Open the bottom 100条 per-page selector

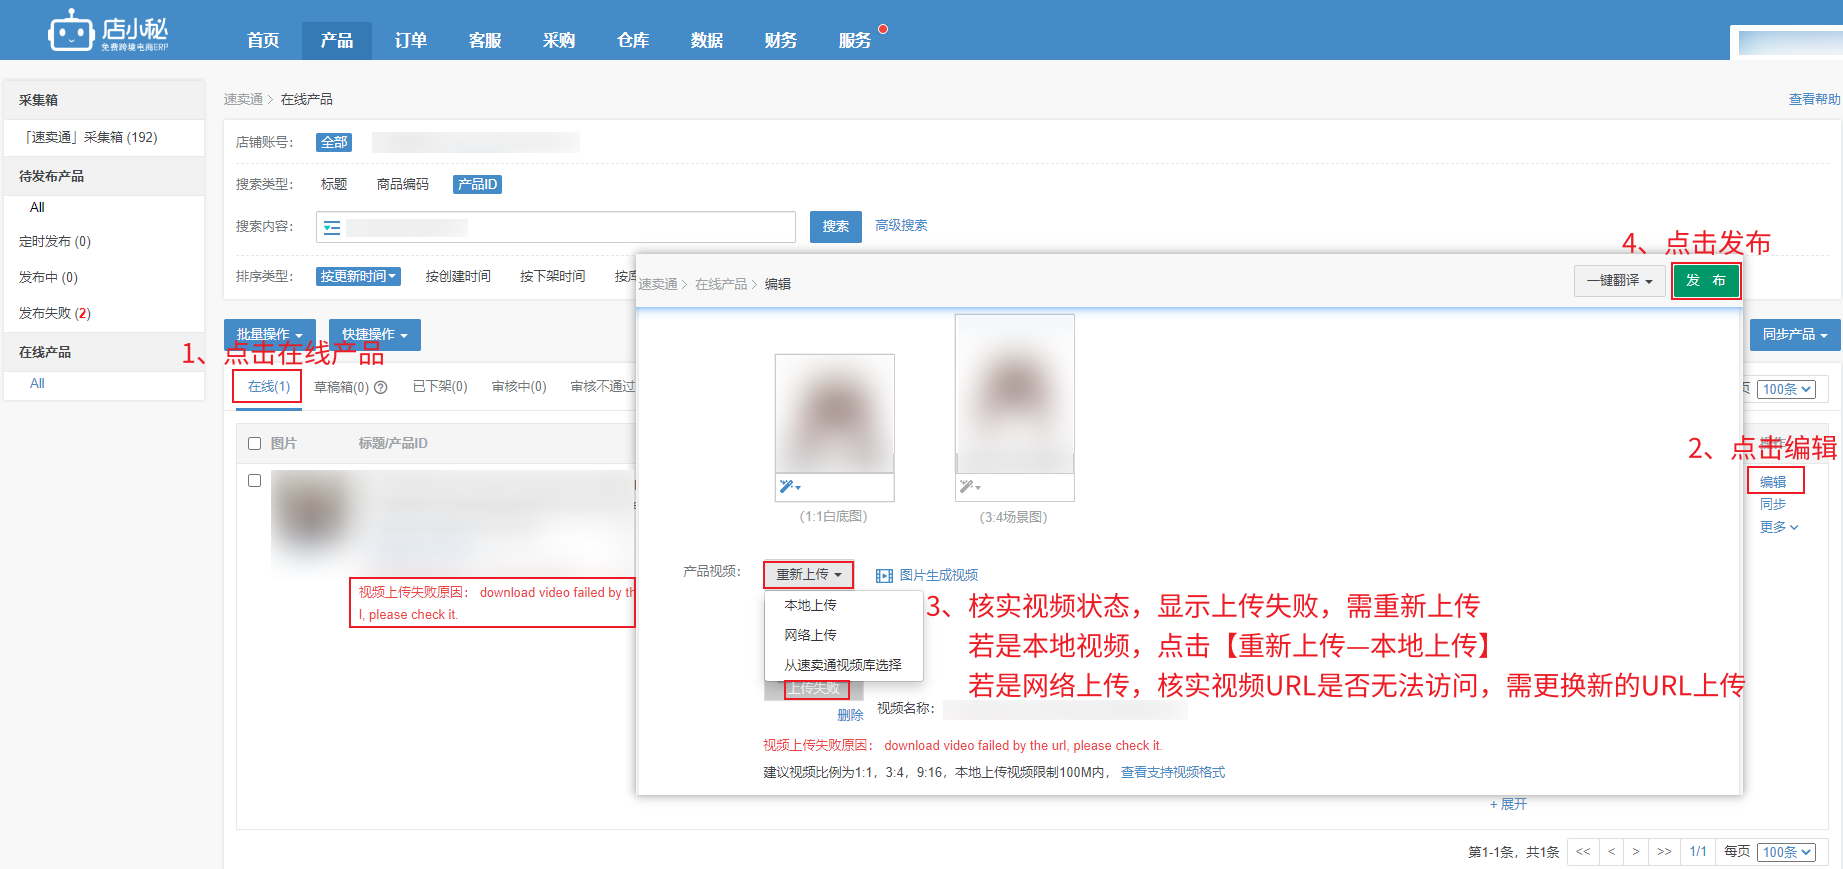click(1786, 852)
